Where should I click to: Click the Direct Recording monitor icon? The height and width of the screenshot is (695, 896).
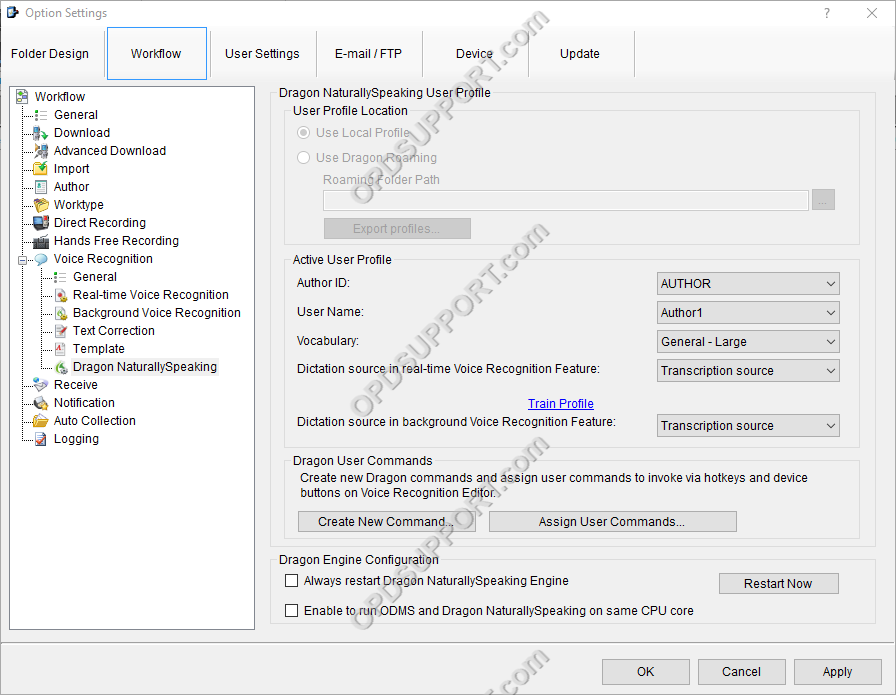pos(41,223)
